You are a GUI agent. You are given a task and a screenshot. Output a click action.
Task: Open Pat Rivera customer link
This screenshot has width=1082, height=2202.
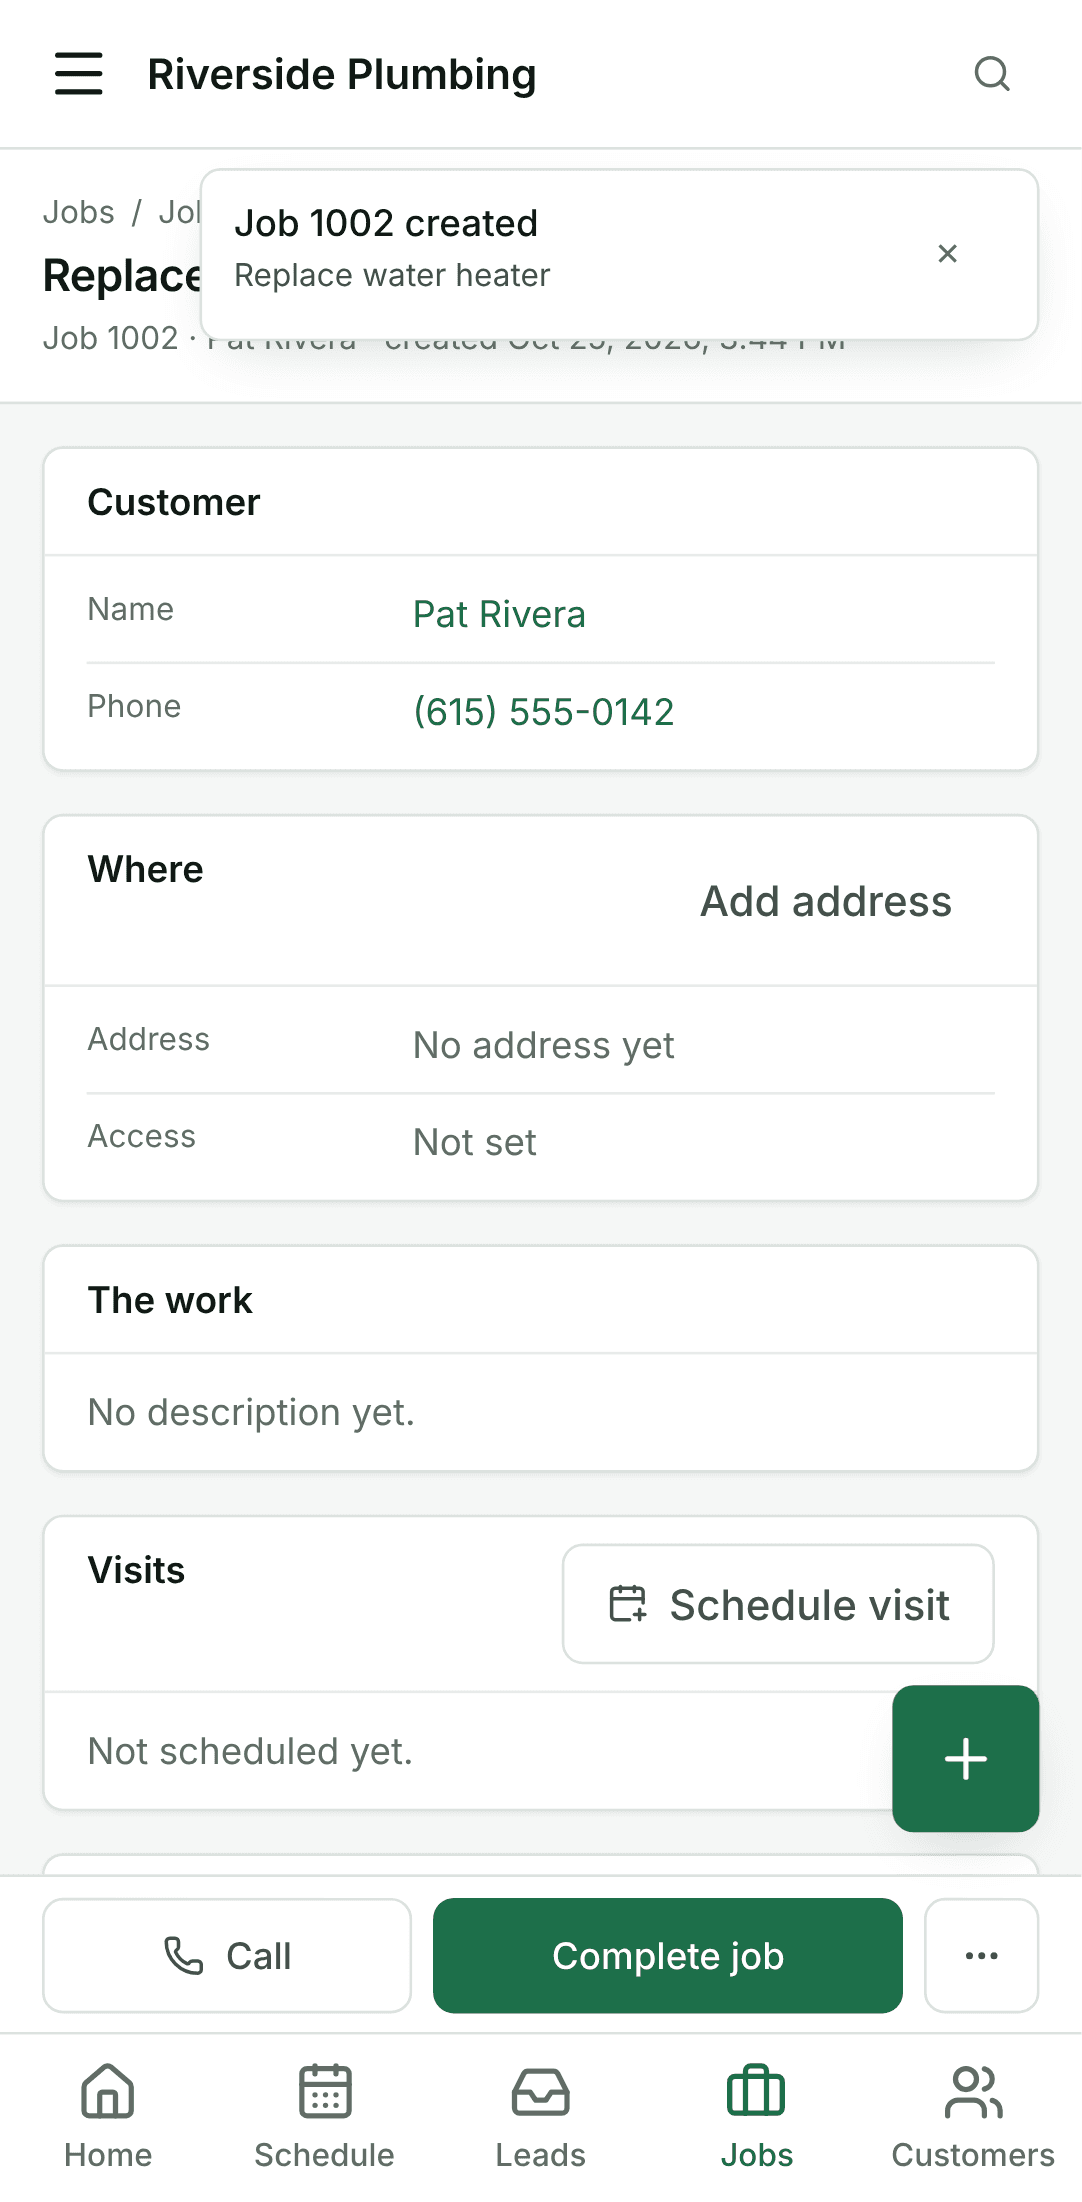pos(500,614)
